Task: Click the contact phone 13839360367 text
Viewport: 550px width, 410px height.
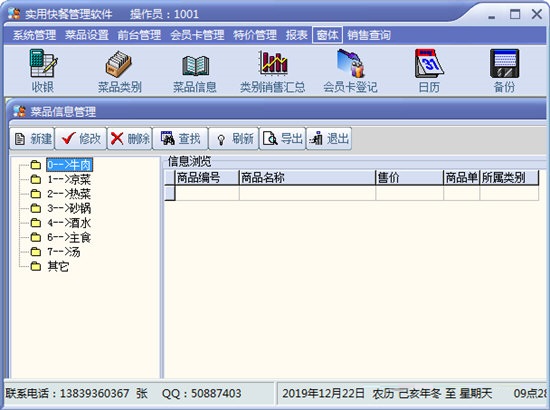Action: [x=94, y=393]
